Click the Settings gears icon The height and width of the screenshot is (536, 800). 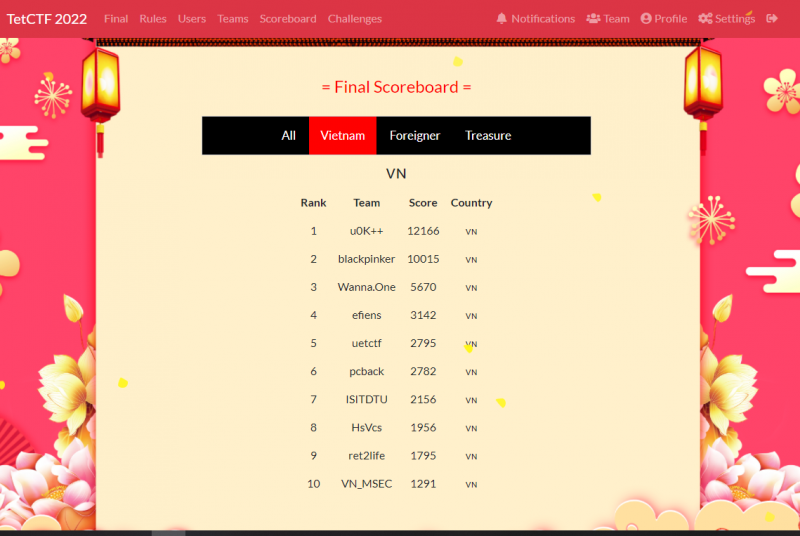point(705,19)
